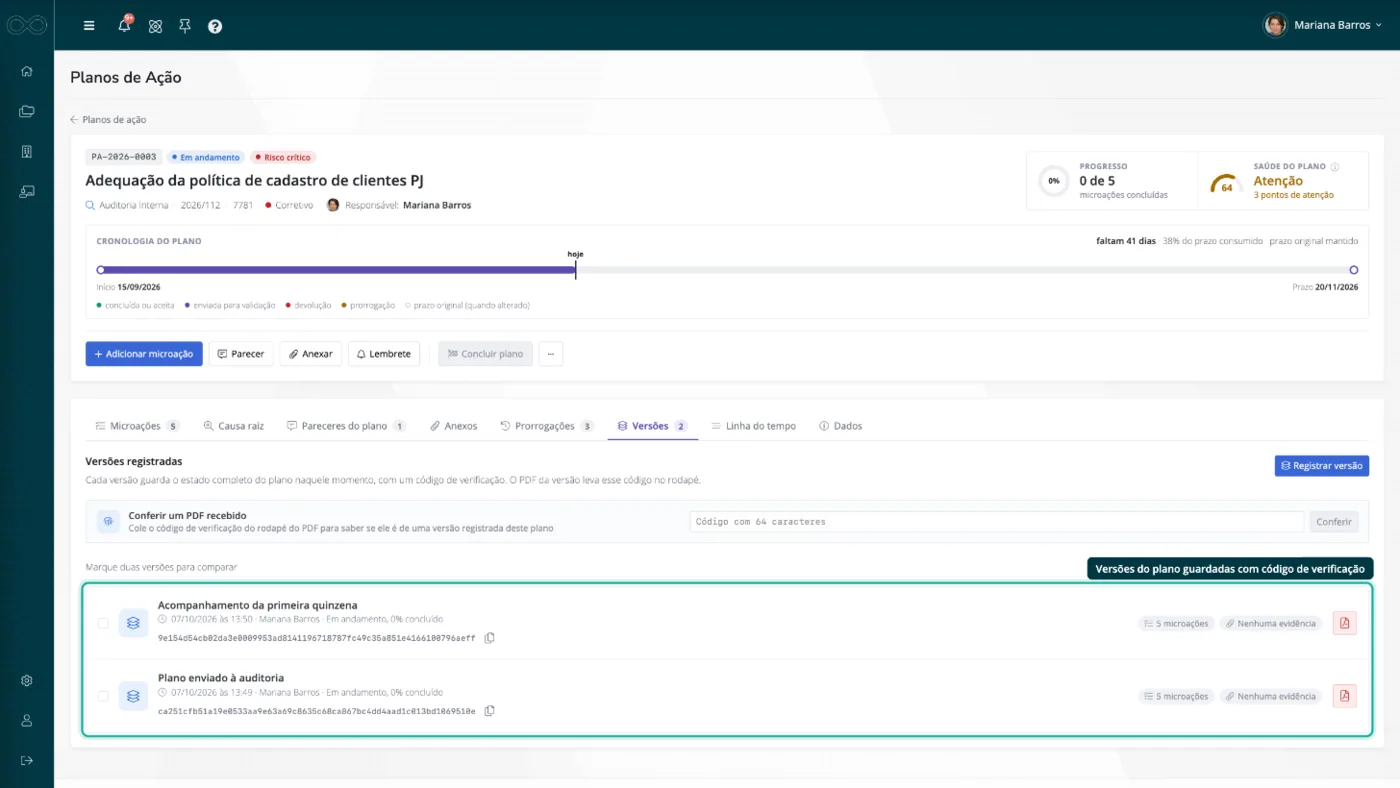
Task: Open Mariana Barros user dropdown
Action: 1322,26
